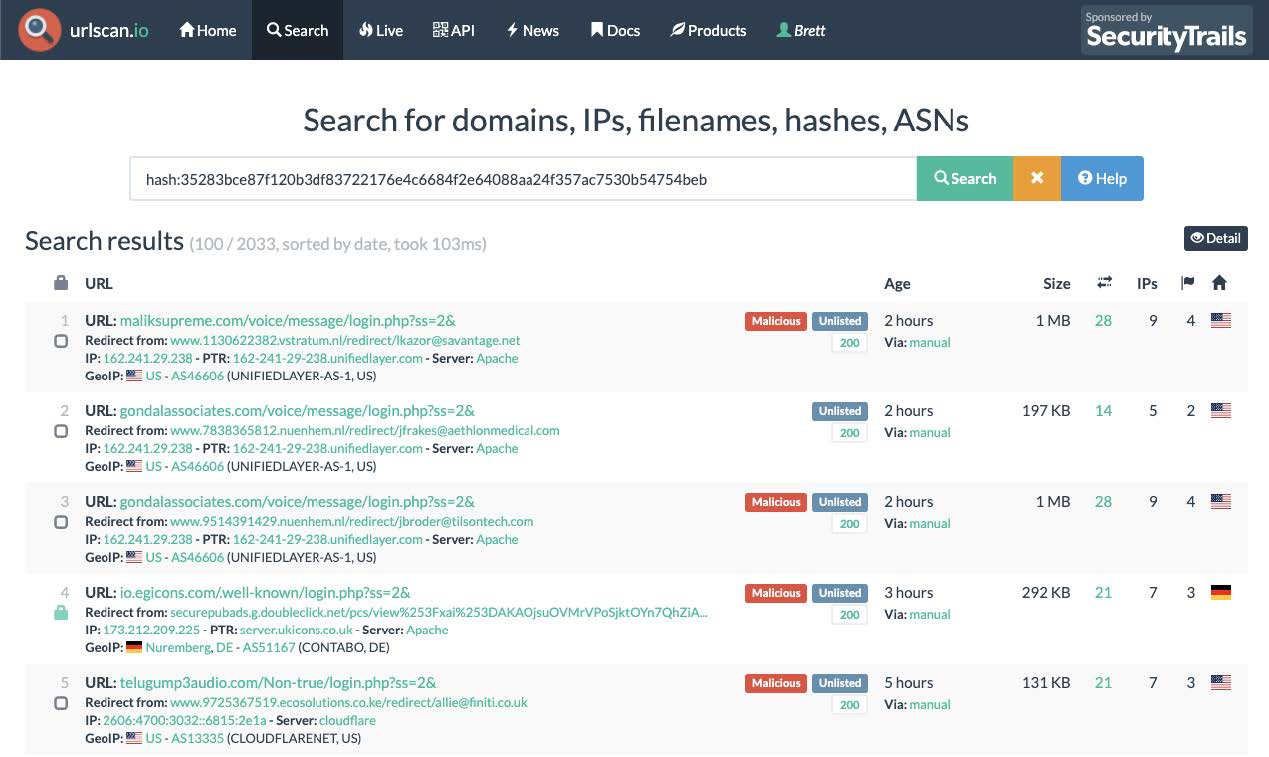Select the checkbox for result 2
The height and width of the screenshot is (757, 1269).
tap(61, 431)
